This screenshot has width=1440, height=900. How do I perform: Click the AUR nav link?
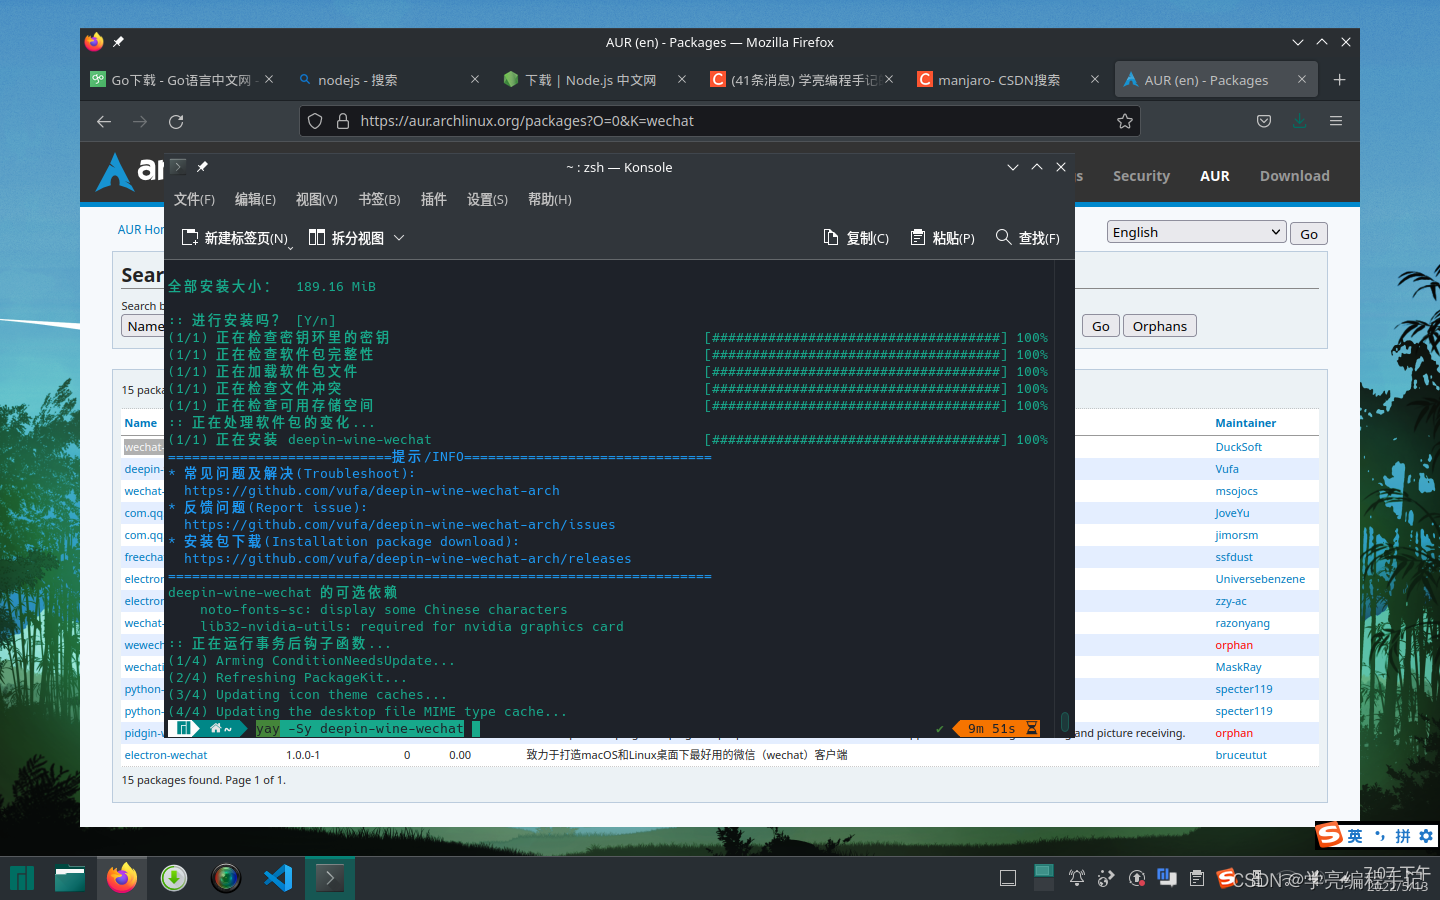tap(1215, 176)
